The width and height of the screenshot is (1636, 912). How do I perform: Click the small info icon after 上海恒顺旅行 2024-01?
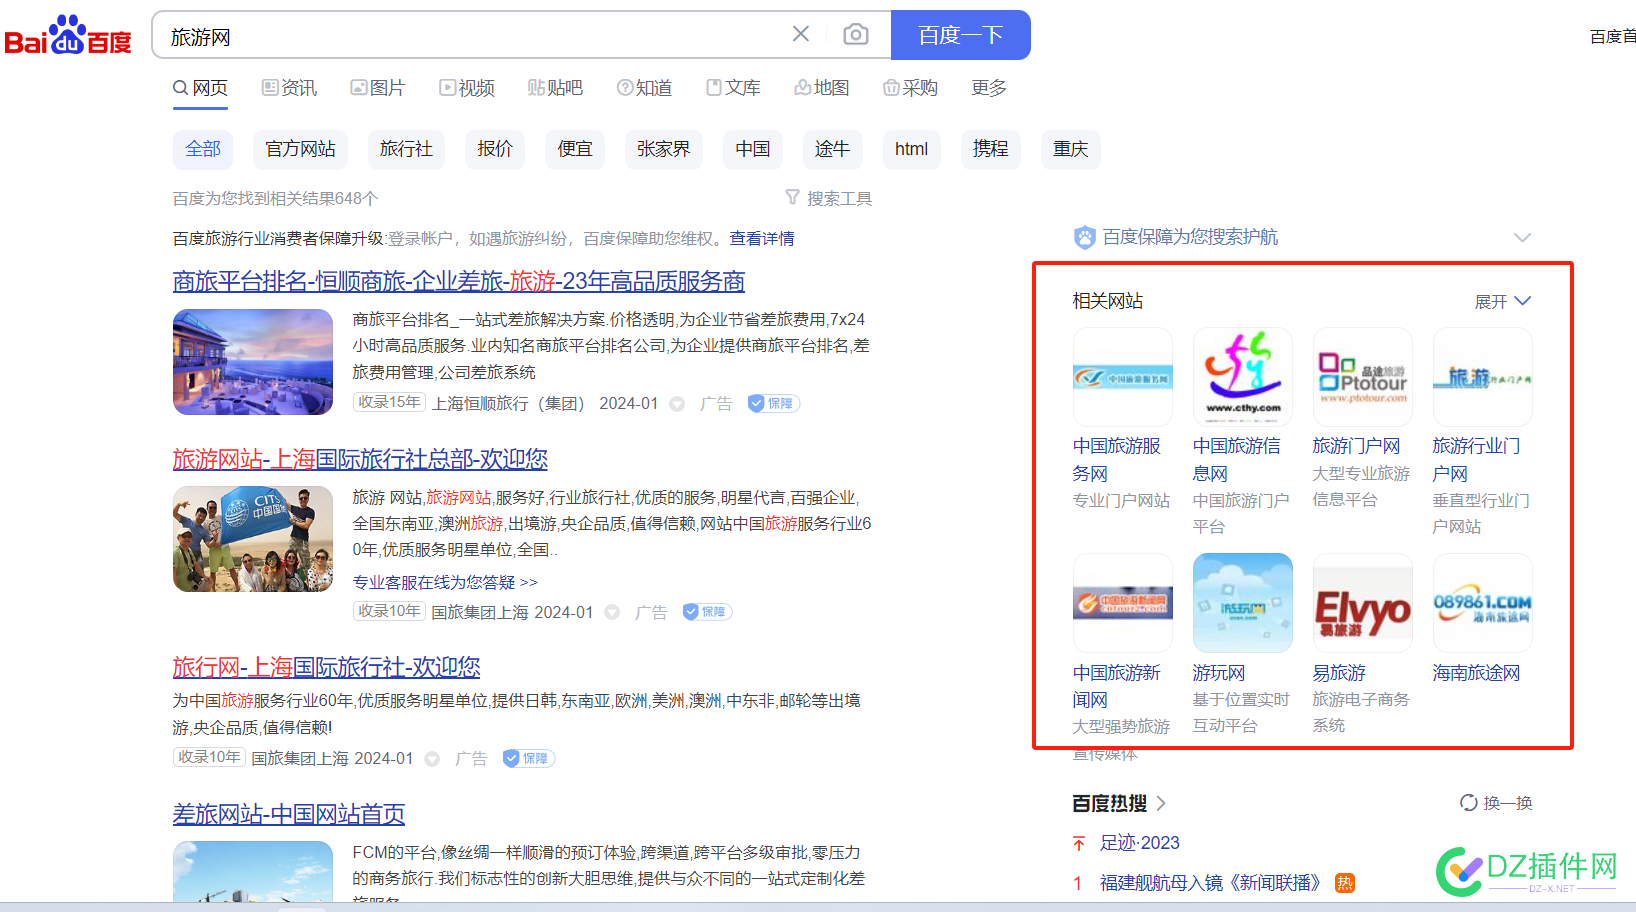click(x=677, y=404)
